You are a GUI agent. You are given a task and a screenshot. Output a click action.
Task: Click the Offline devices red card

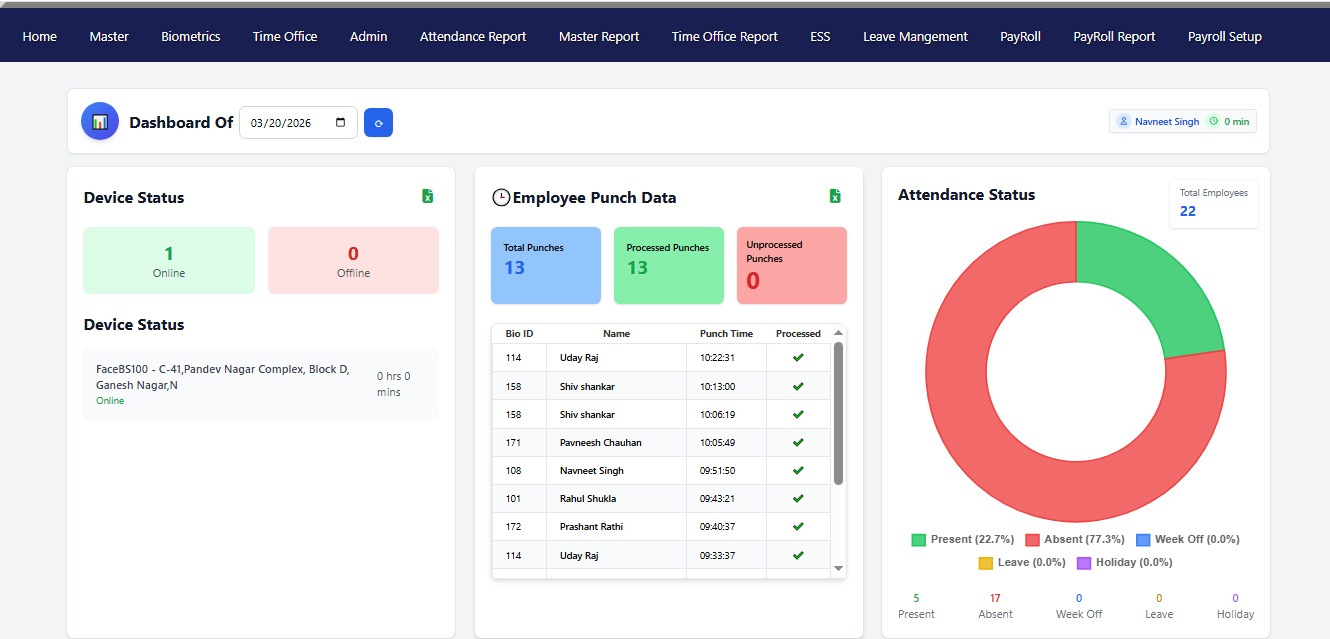353,260
